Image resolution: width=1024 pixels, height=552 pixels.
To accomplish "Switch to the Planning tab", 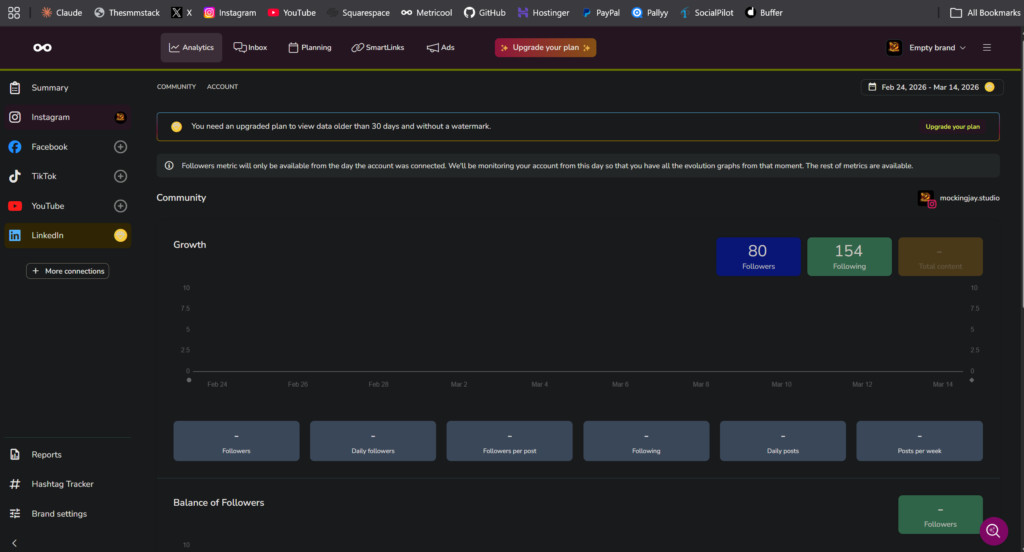I will pyautogui.click(x=309, y=48).
